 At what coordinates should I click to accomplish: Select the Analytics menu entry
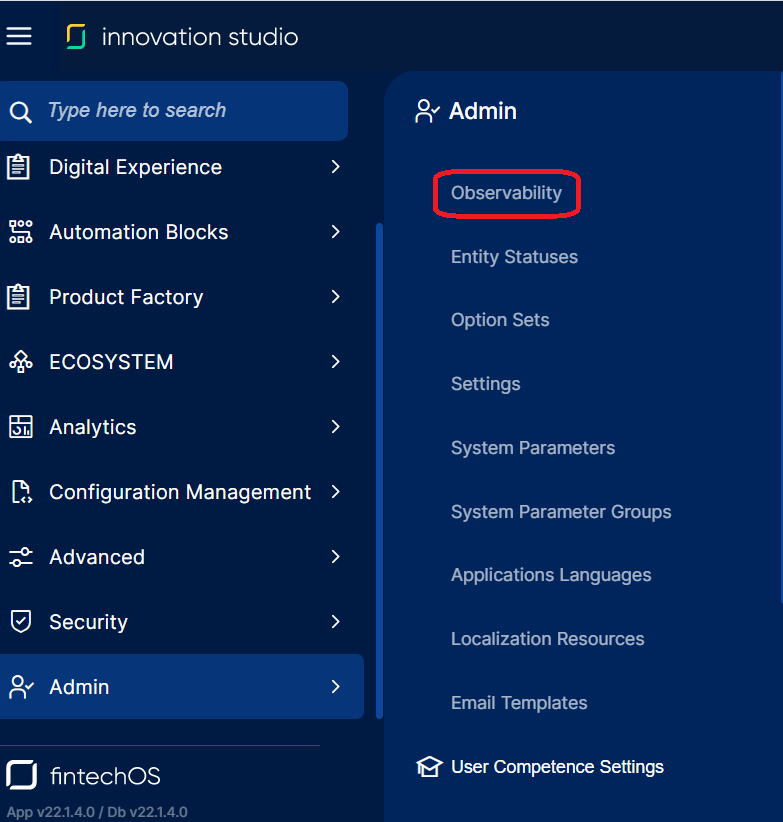[93, 427]
